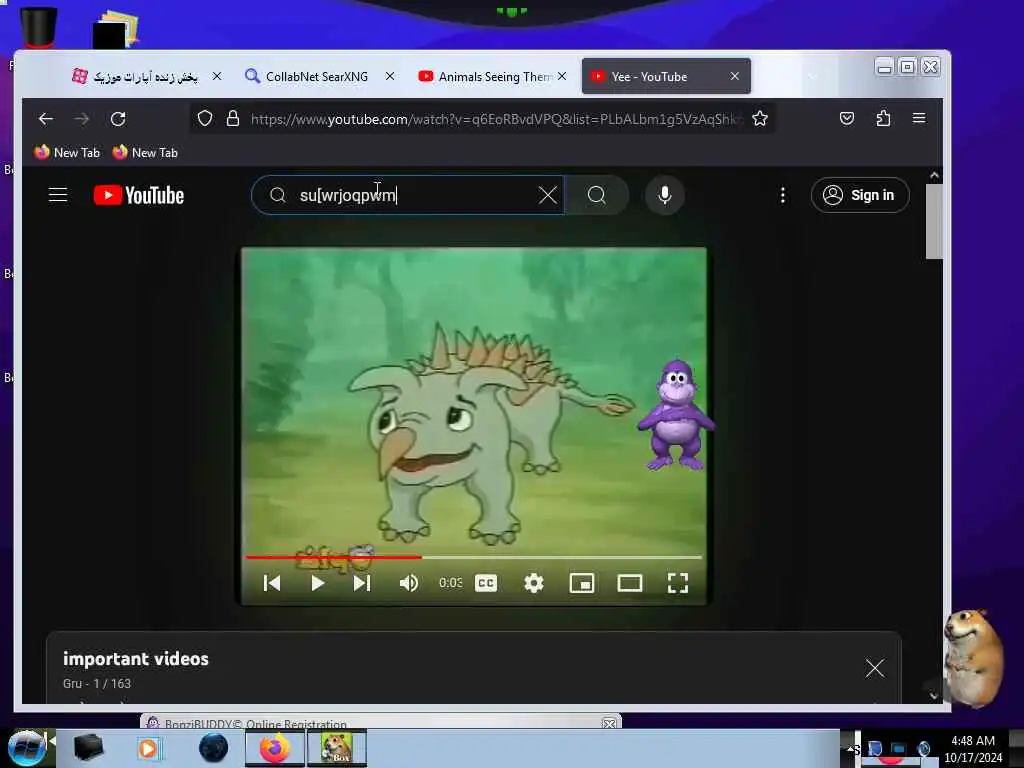Toggle closed captions CC button
The image size is (1024, 768).
(486, 583)
